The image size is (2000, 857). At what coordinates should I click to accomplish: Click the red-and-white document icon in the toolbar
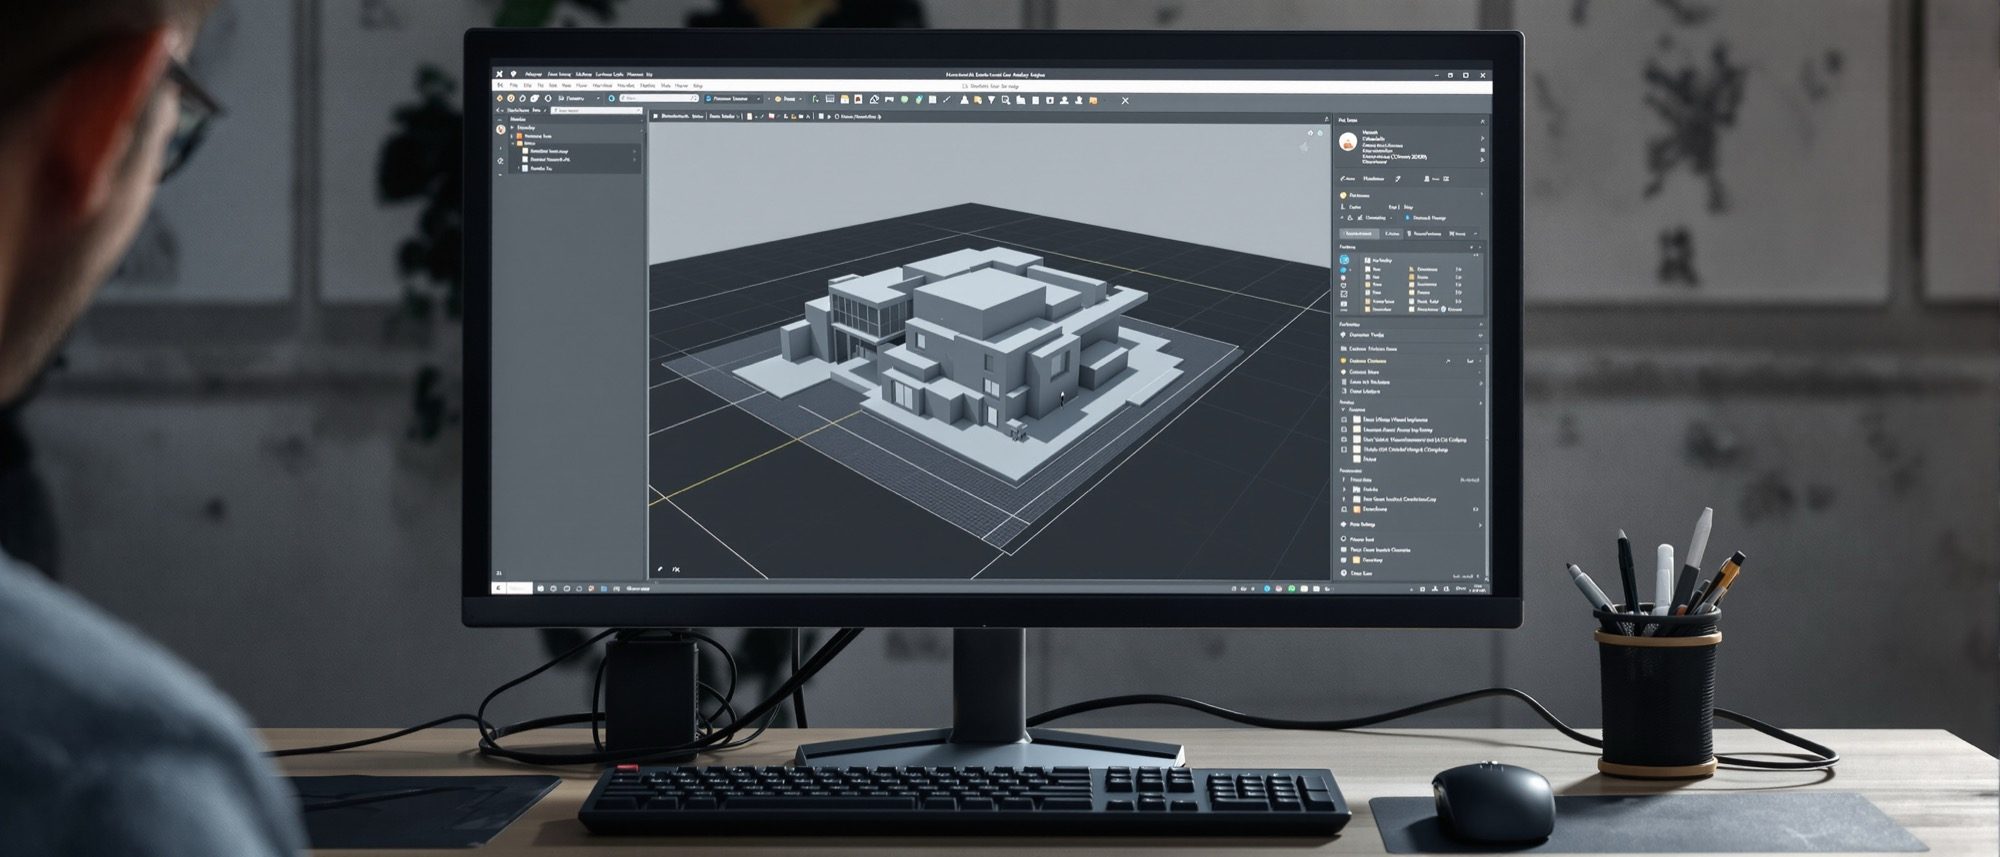coord(858,99)
